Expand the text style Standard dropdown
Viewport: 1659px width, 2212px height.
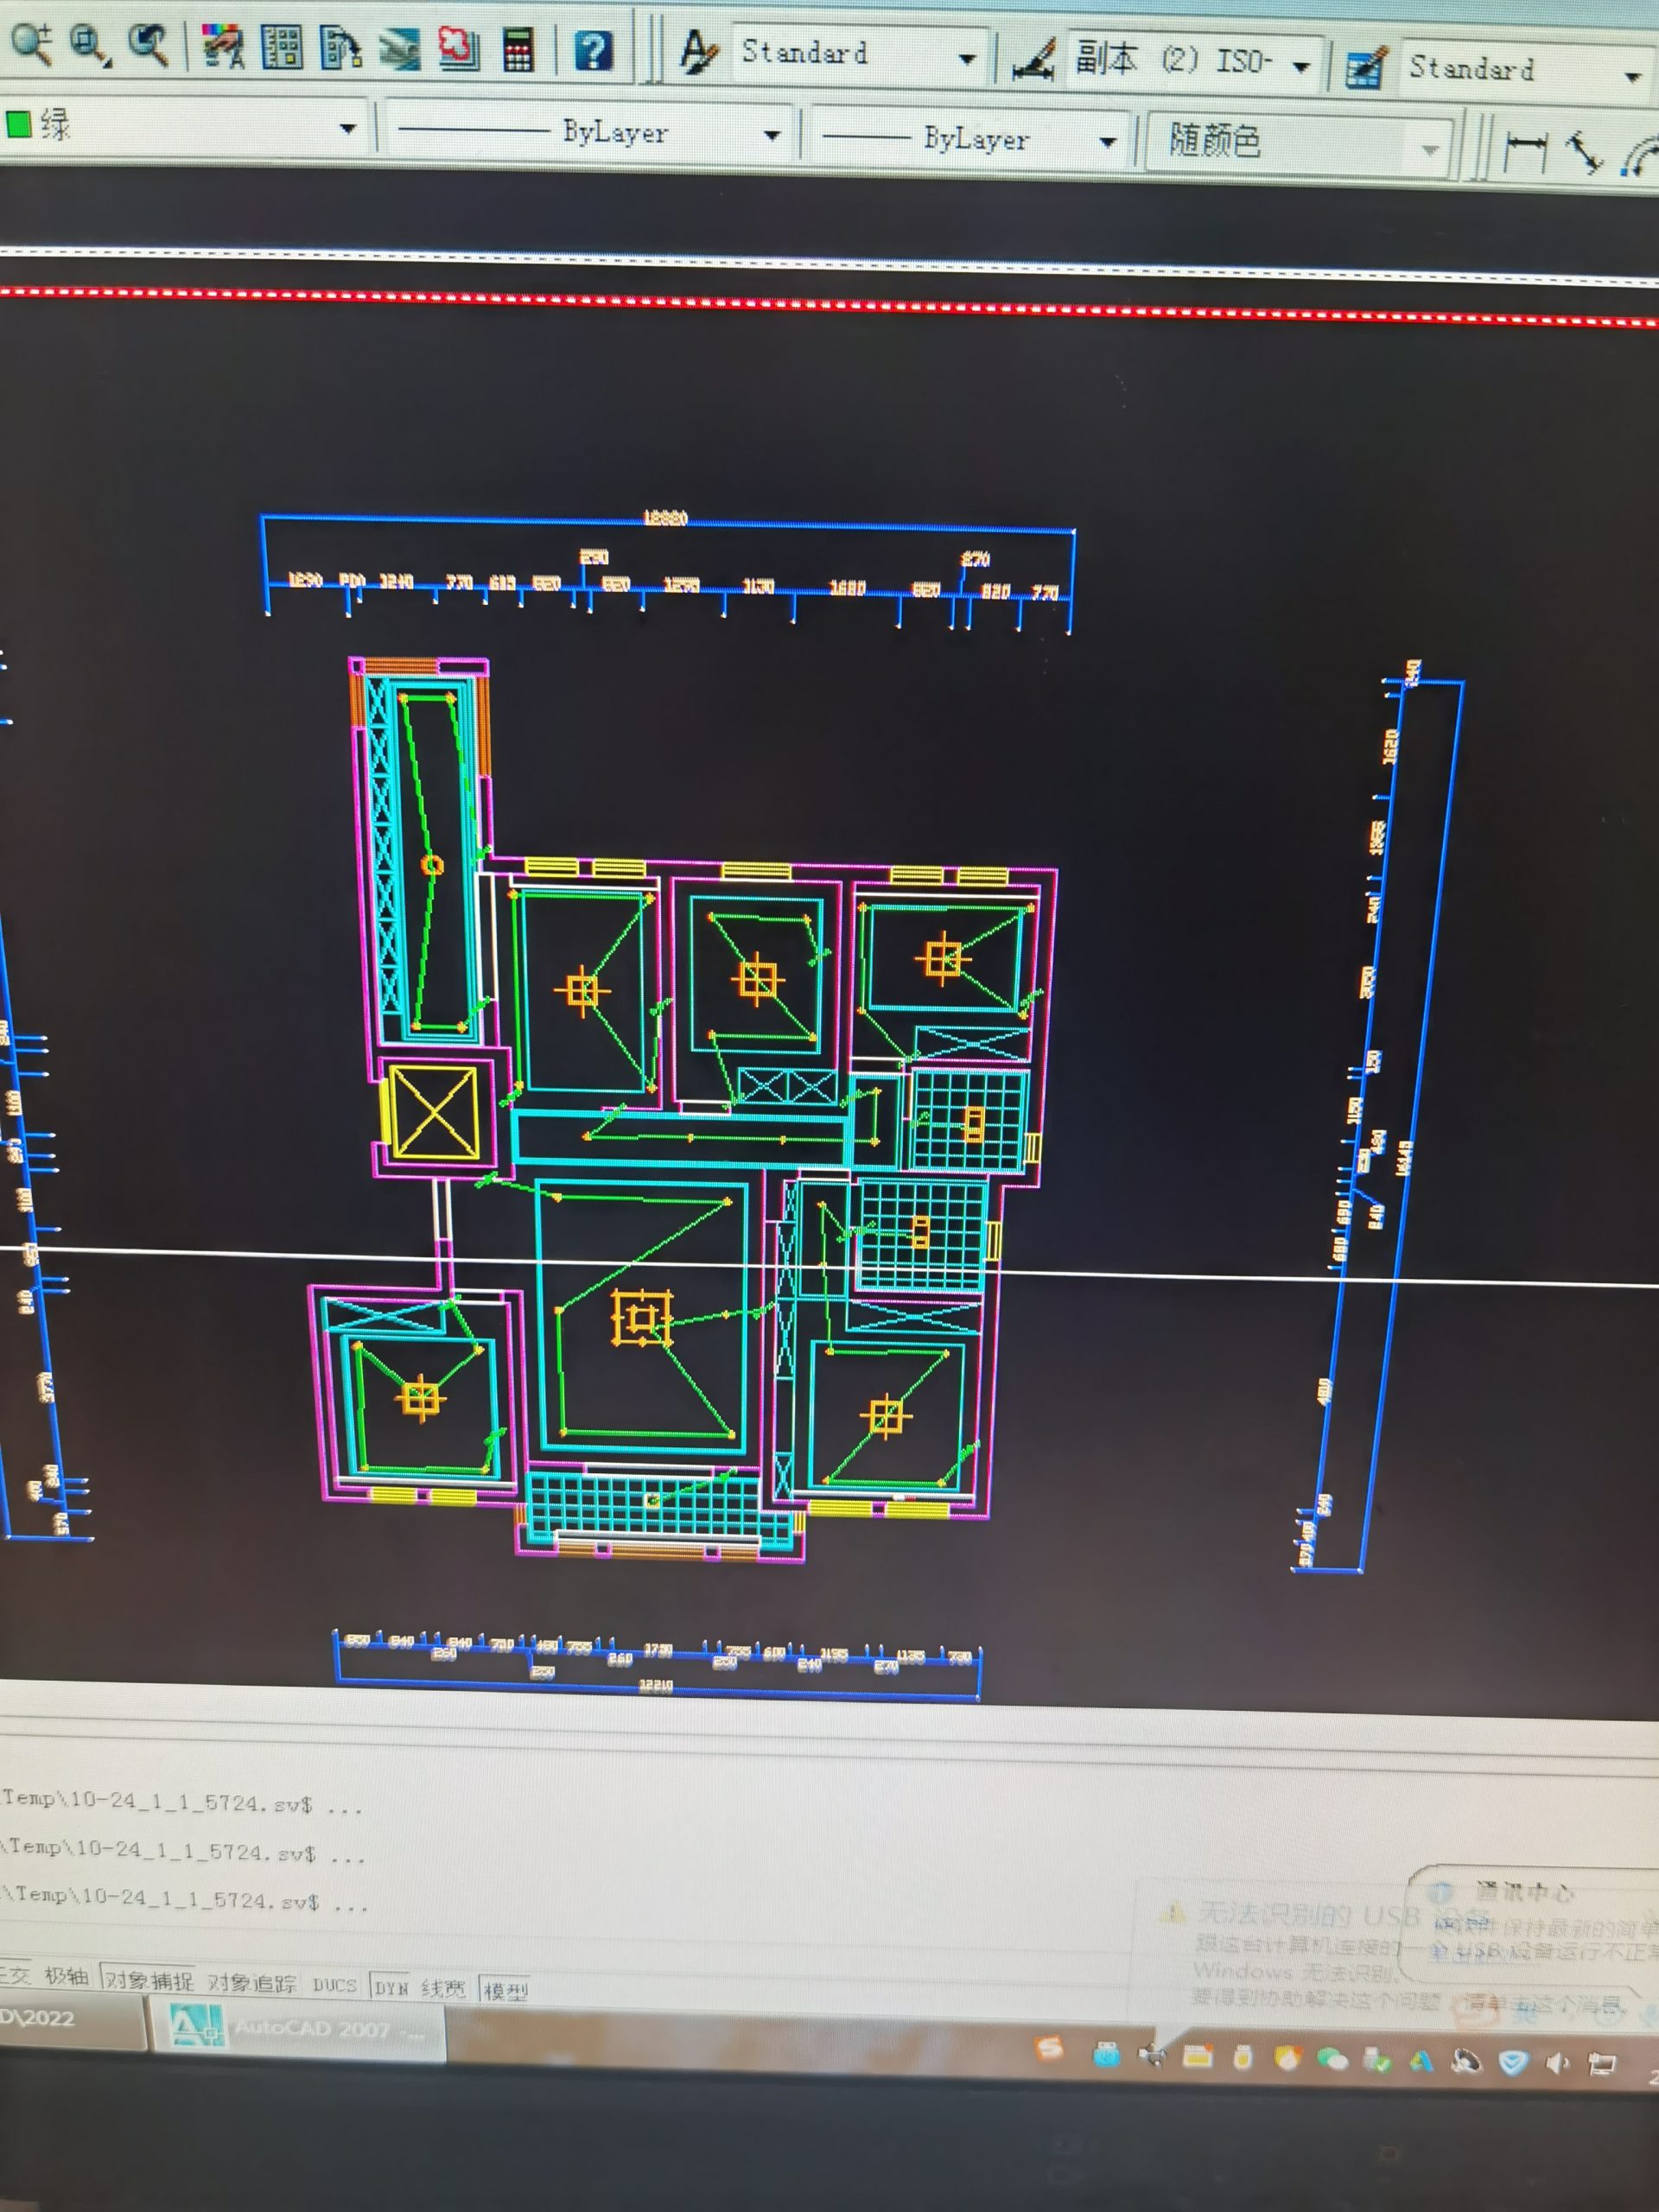(966, 59)
